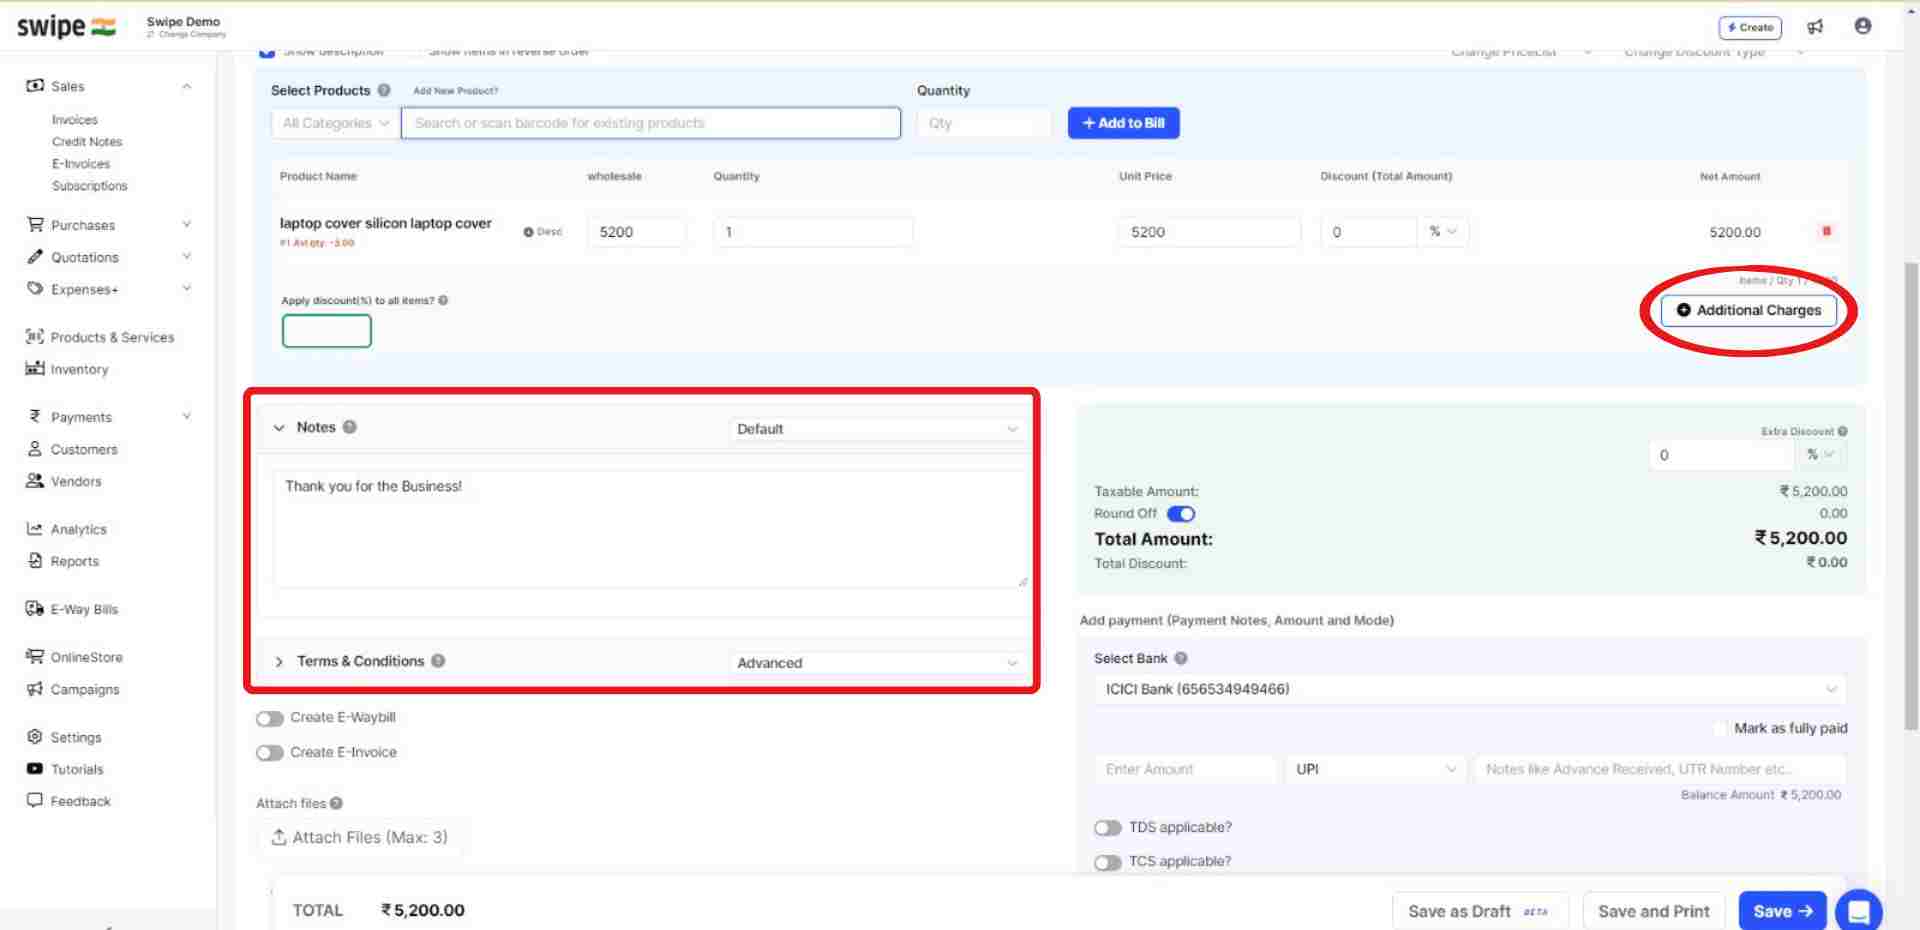This screenshot has width=1920, height=930.
Task: Click help icon next to Notes
Action: click(350, 427)
